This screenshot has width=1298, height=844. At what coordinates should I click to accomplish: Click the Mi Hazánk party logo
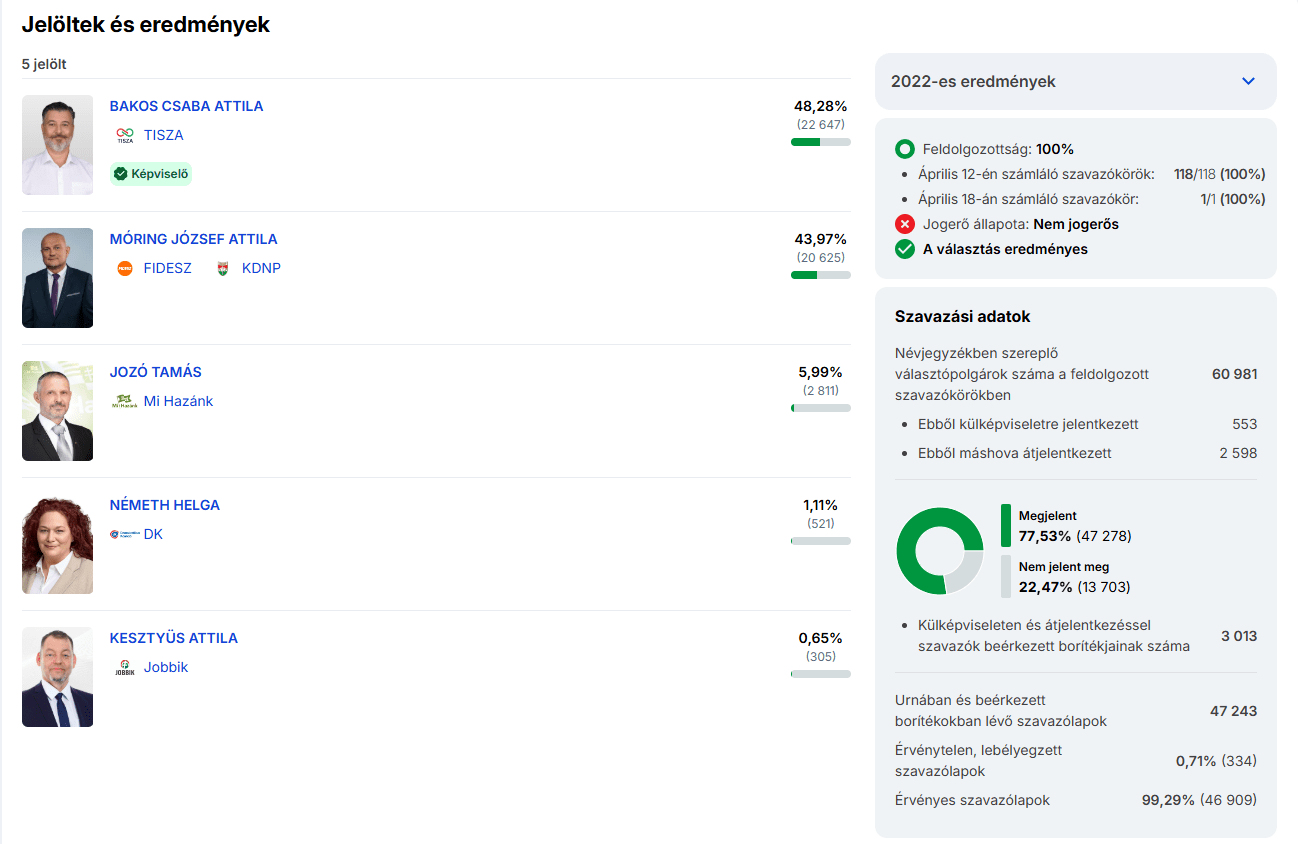tap(124, 402)
